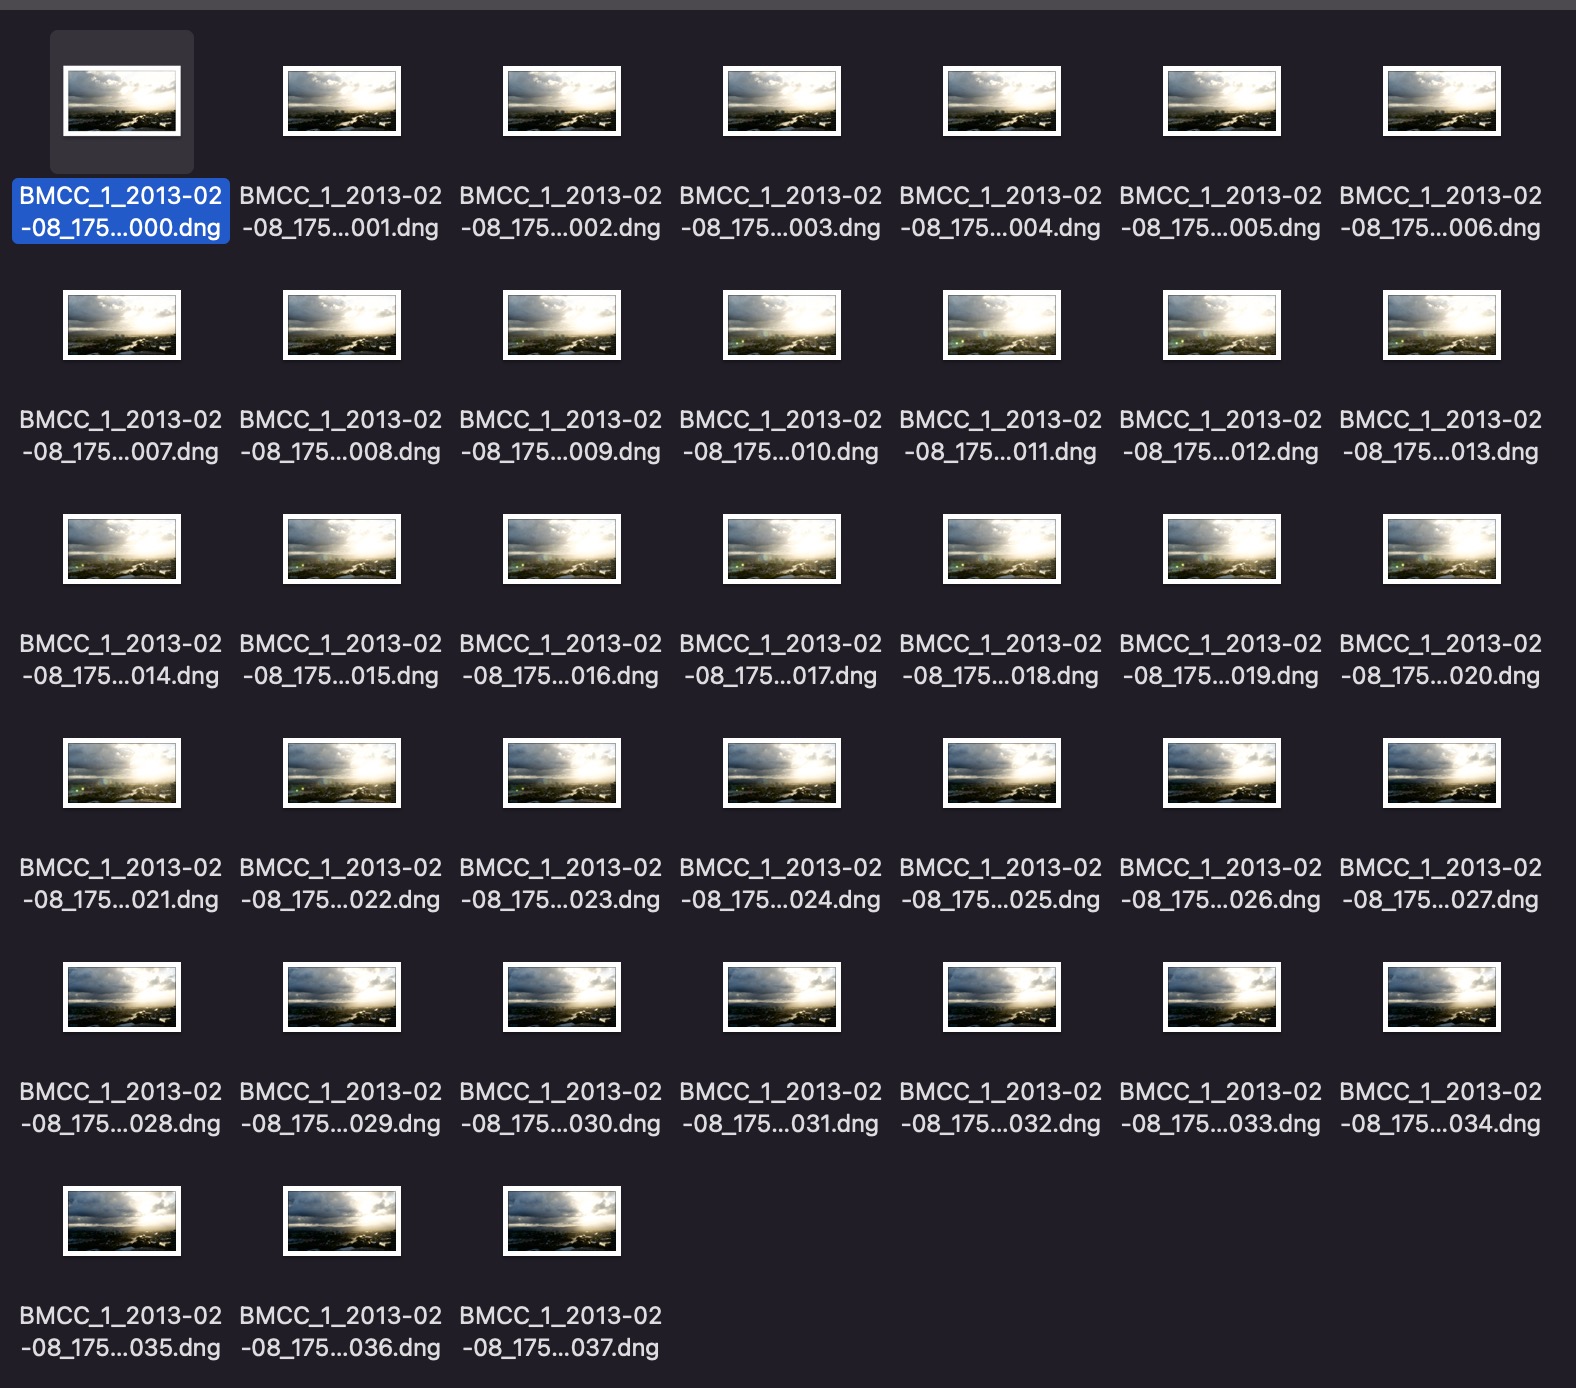Pick the file label ending 030.dng
1576x1388 pixels.
(x=561, y=1108)
